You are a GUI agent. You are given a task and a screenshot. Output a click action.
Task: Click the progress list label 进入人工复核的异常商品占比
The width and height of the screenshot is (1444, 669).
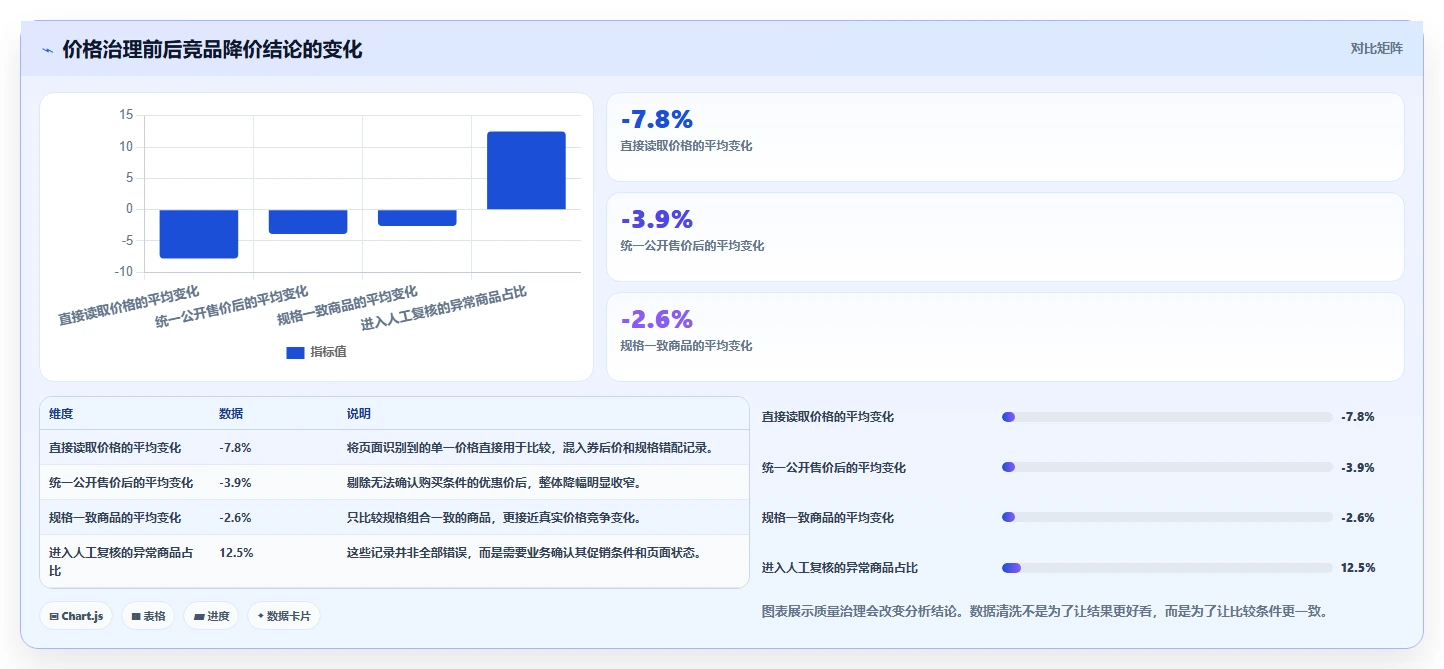point(840,568)
